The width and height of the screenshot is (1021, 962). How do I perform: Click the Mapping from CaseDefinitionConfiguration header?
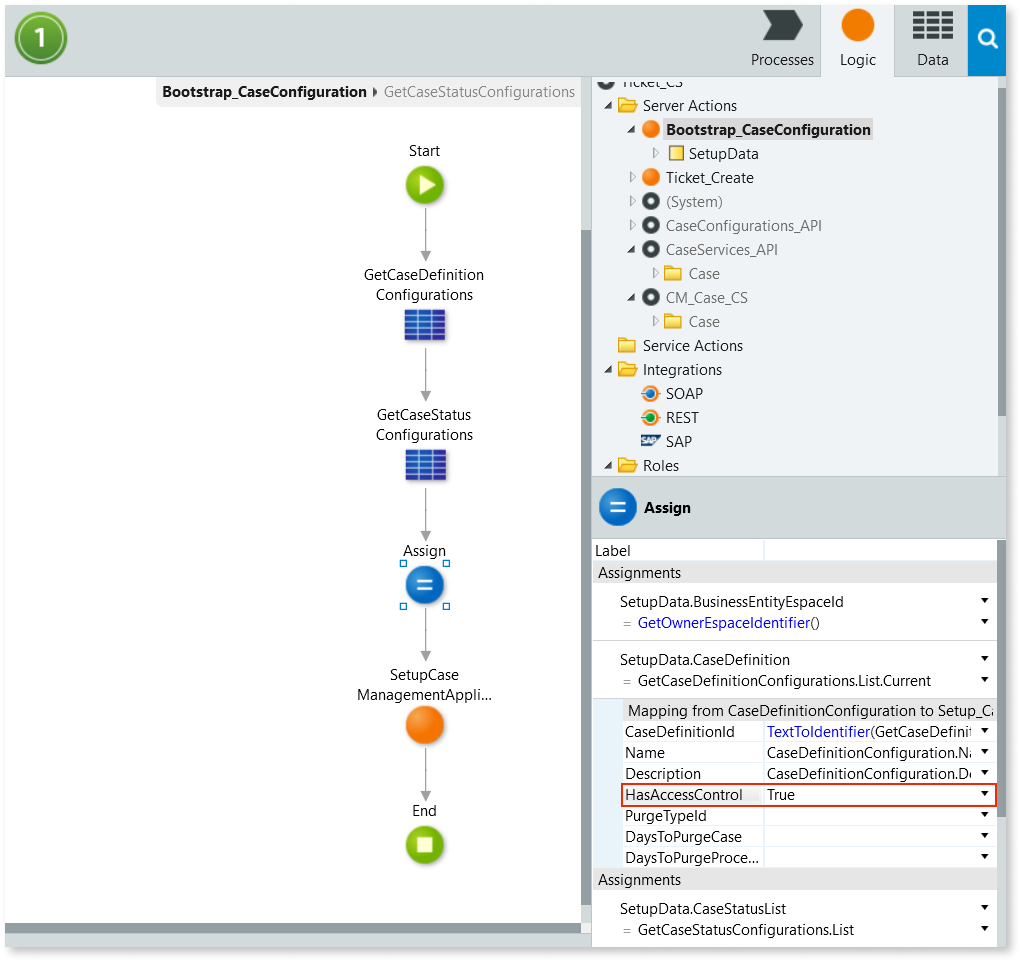pyautogui.click(x=810, y=710)
